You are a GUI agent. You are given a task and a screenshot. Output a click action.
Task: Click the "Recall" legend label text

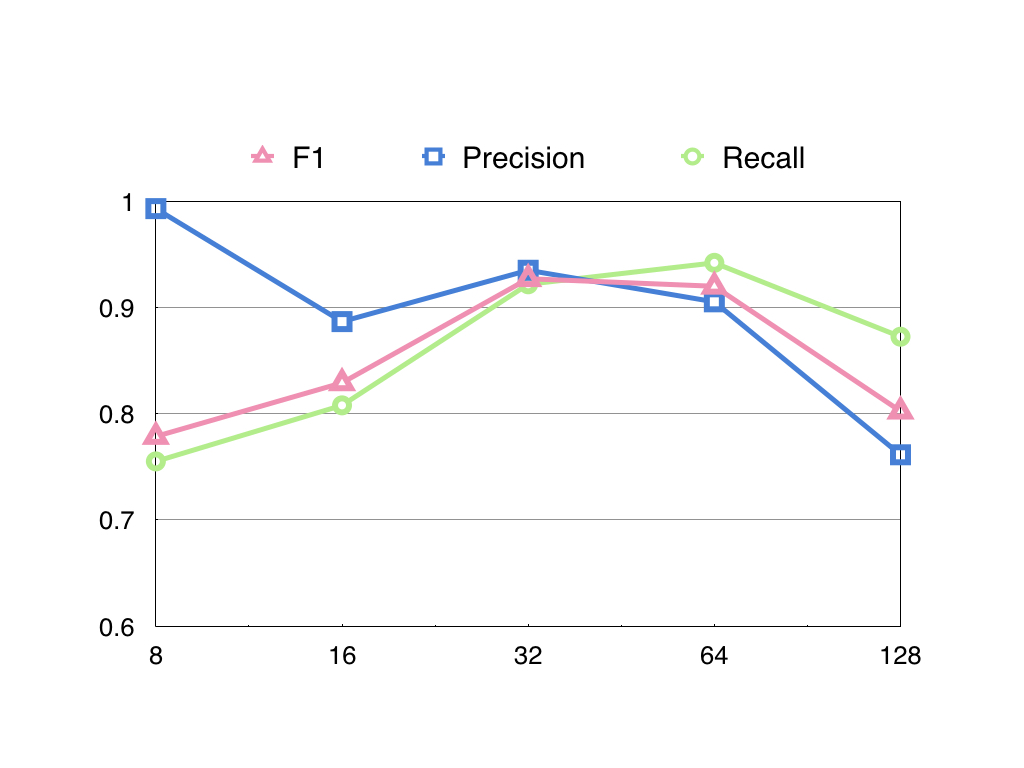[x=763, y=158]
